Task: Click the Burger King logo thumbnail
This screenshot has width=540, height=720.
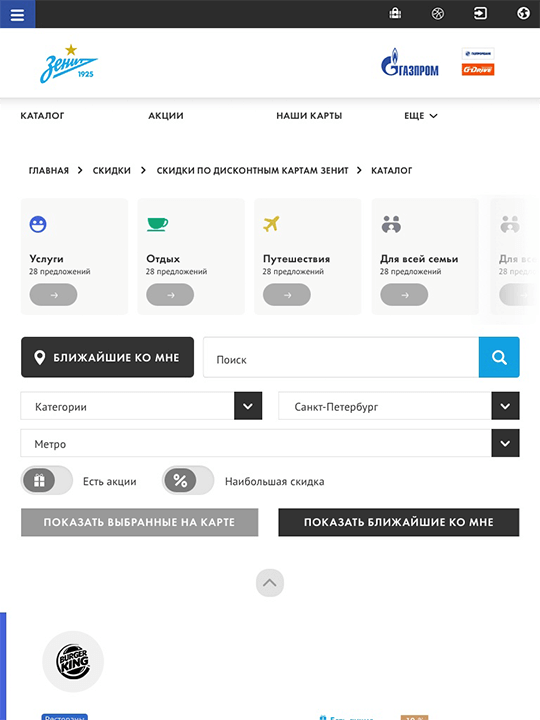Action: click(73, 662)
